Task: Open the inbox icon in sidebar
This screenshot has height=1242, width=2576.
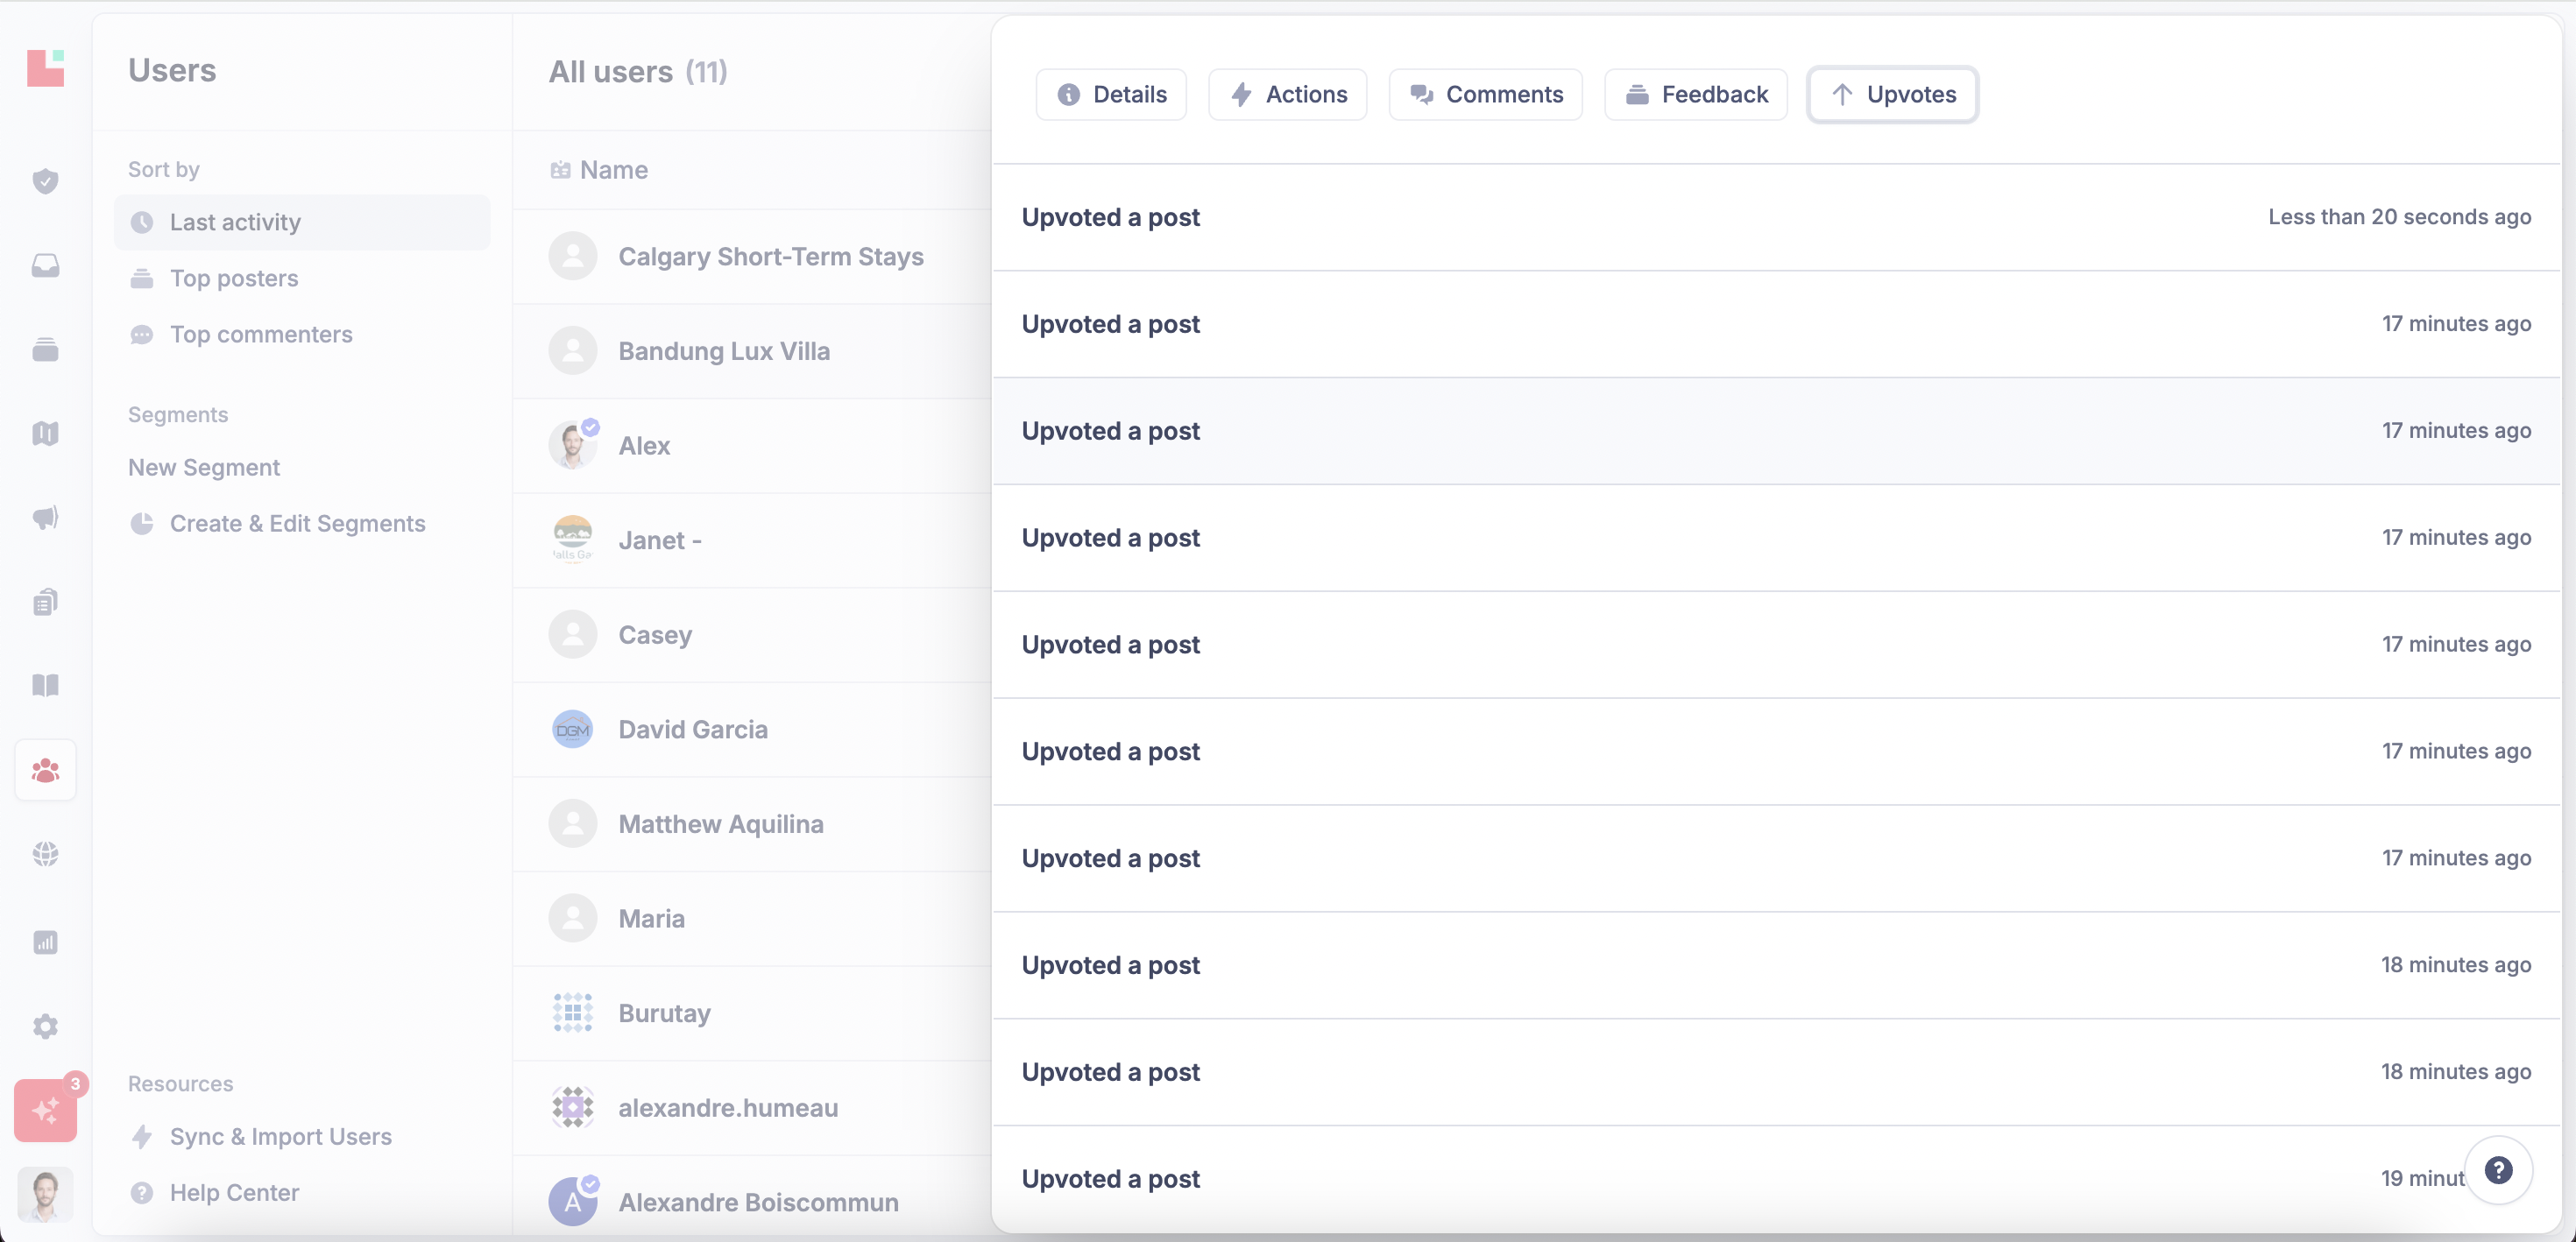Action: [x=45, y=265]
